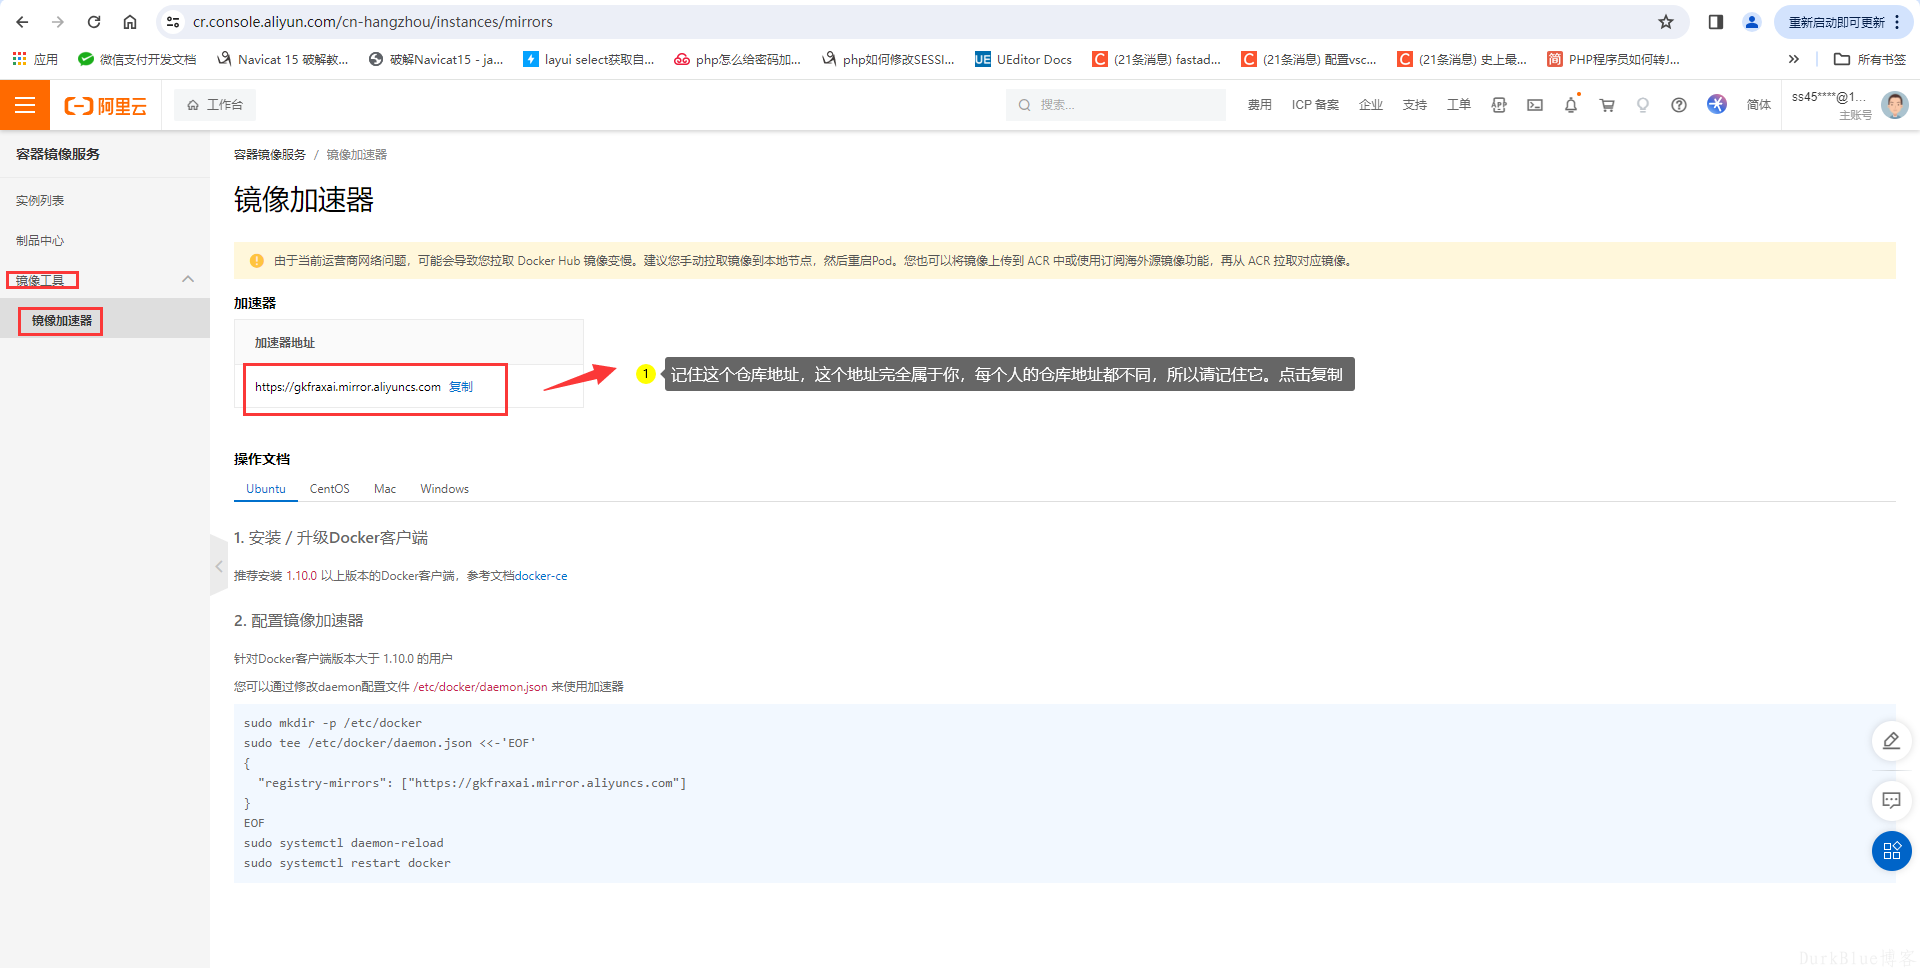Open the help question mark icon
Viewport: 1920px width, 968px height.
click(1679, 105)
